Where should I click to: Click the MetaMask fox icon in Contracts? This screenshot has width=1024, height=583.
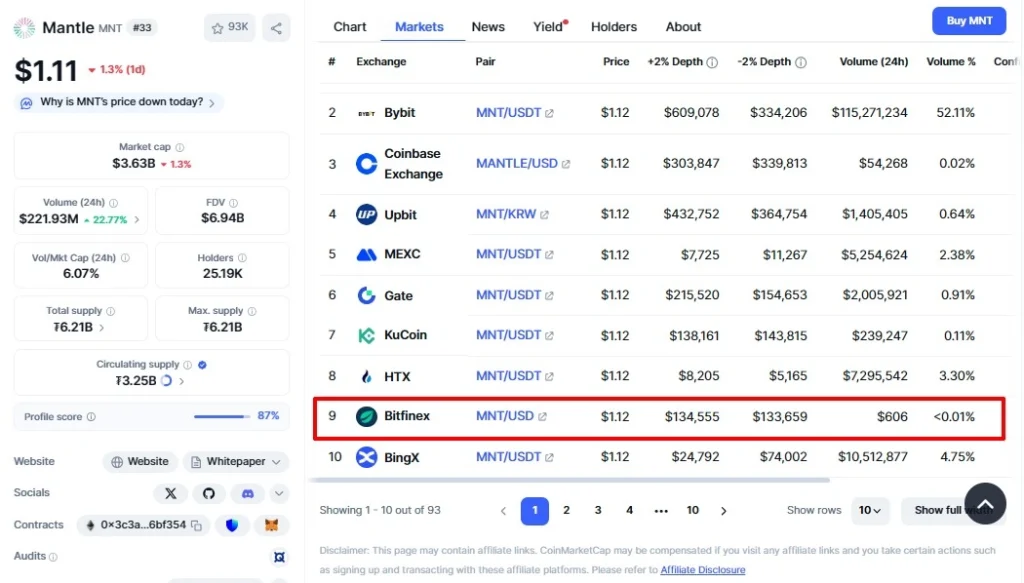pos(271,525)
